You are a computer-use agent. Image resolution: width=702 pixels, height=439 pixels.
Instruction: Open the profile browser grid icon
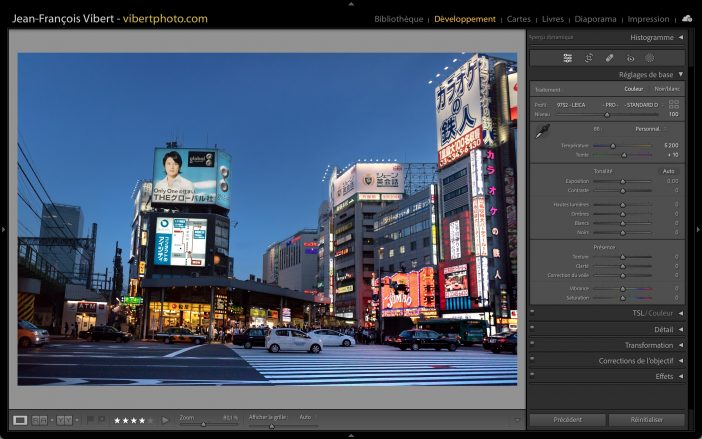[674, 104]
